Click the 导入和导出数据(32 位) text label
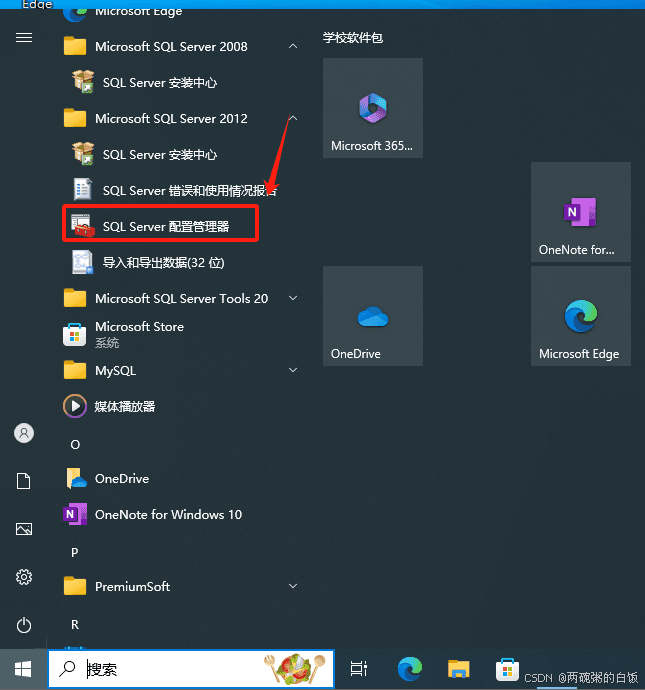The width and height of the screenshot is (645, 690). (x=163, y=263)
